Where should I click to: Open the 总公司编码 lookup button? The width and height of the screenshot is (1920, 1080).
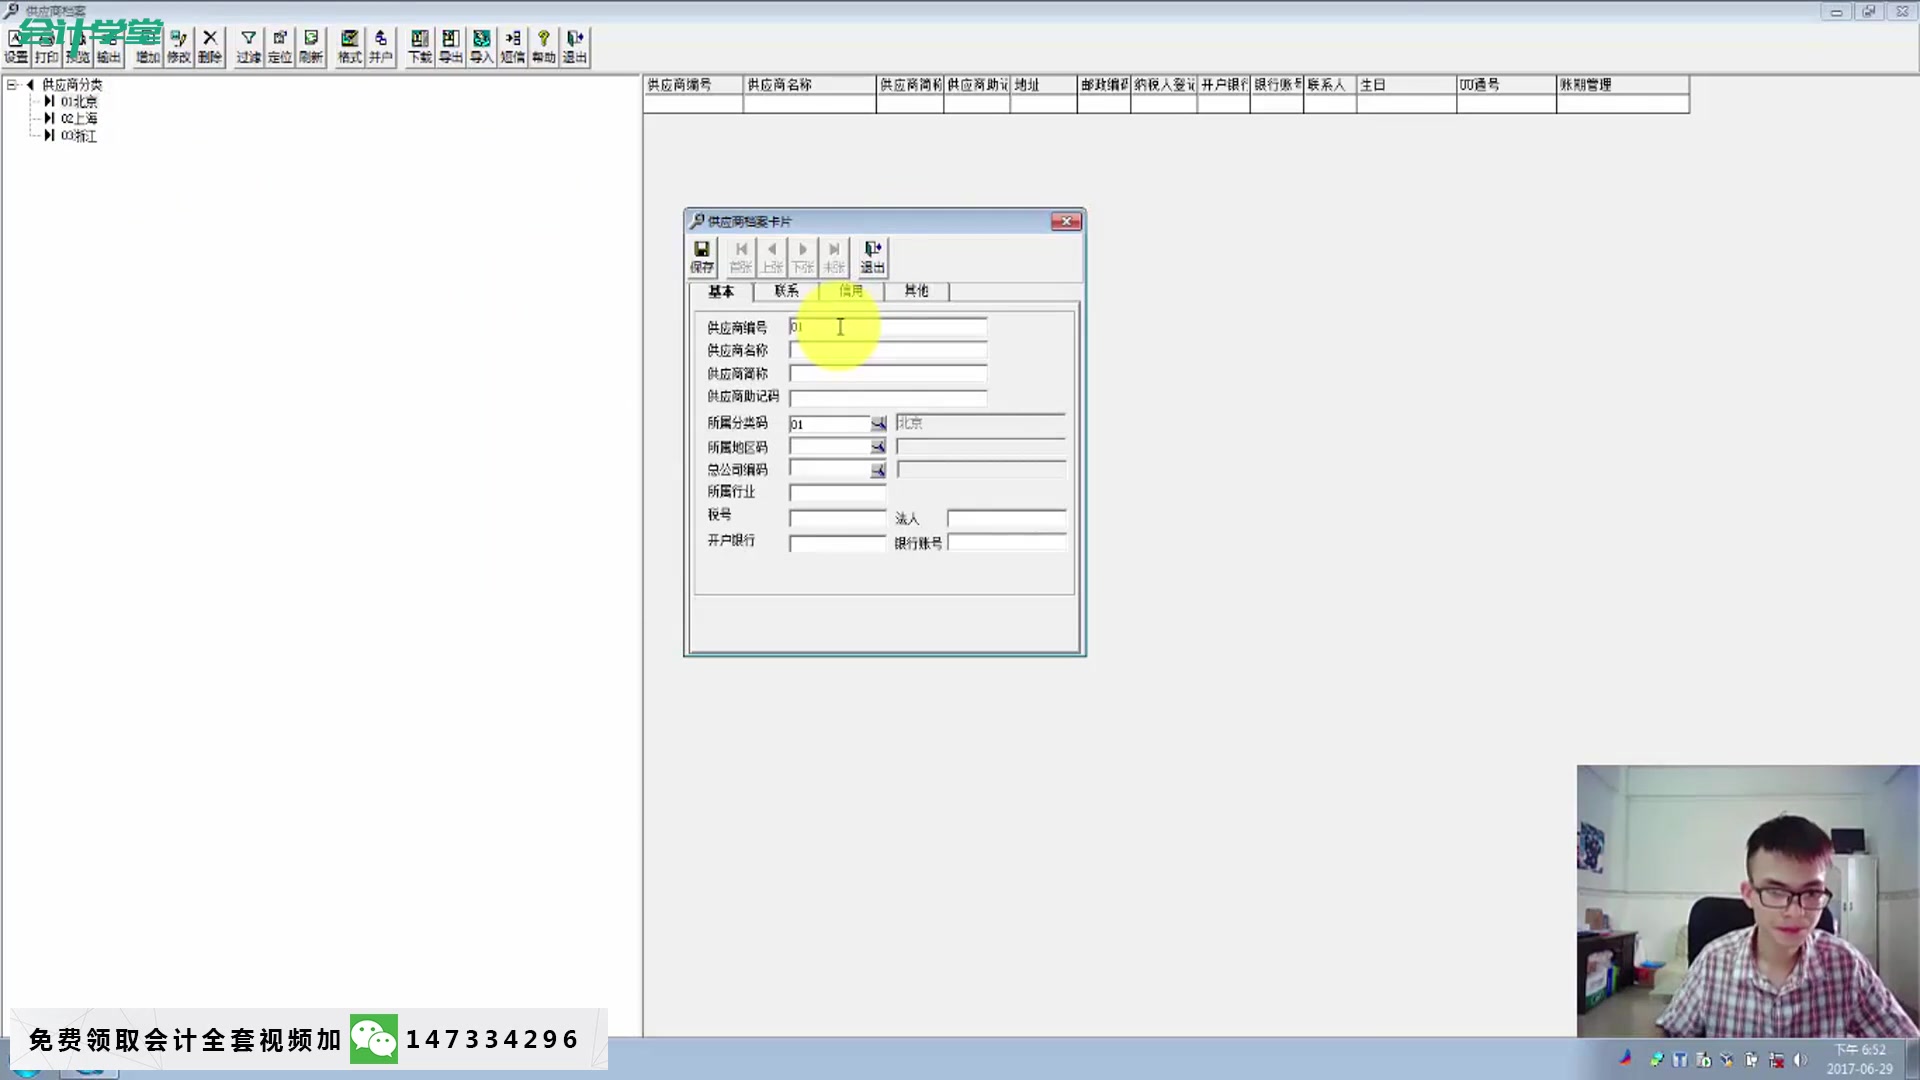point(878,470)
